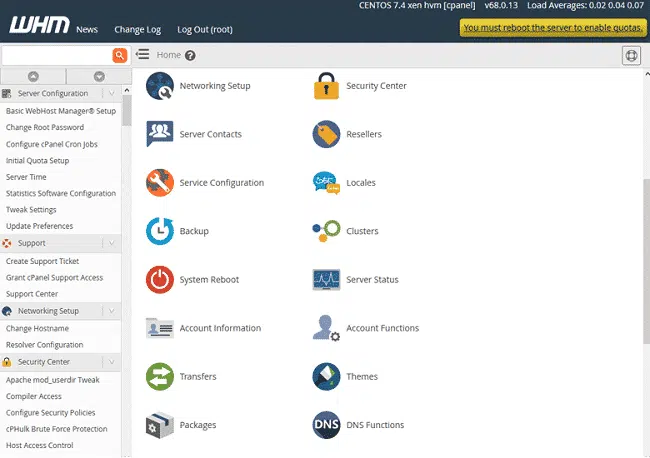Collapse the Networking Setup sidebar section
Image resolution: width=650 pixels, height=458 pixels.
coord(112,311)
